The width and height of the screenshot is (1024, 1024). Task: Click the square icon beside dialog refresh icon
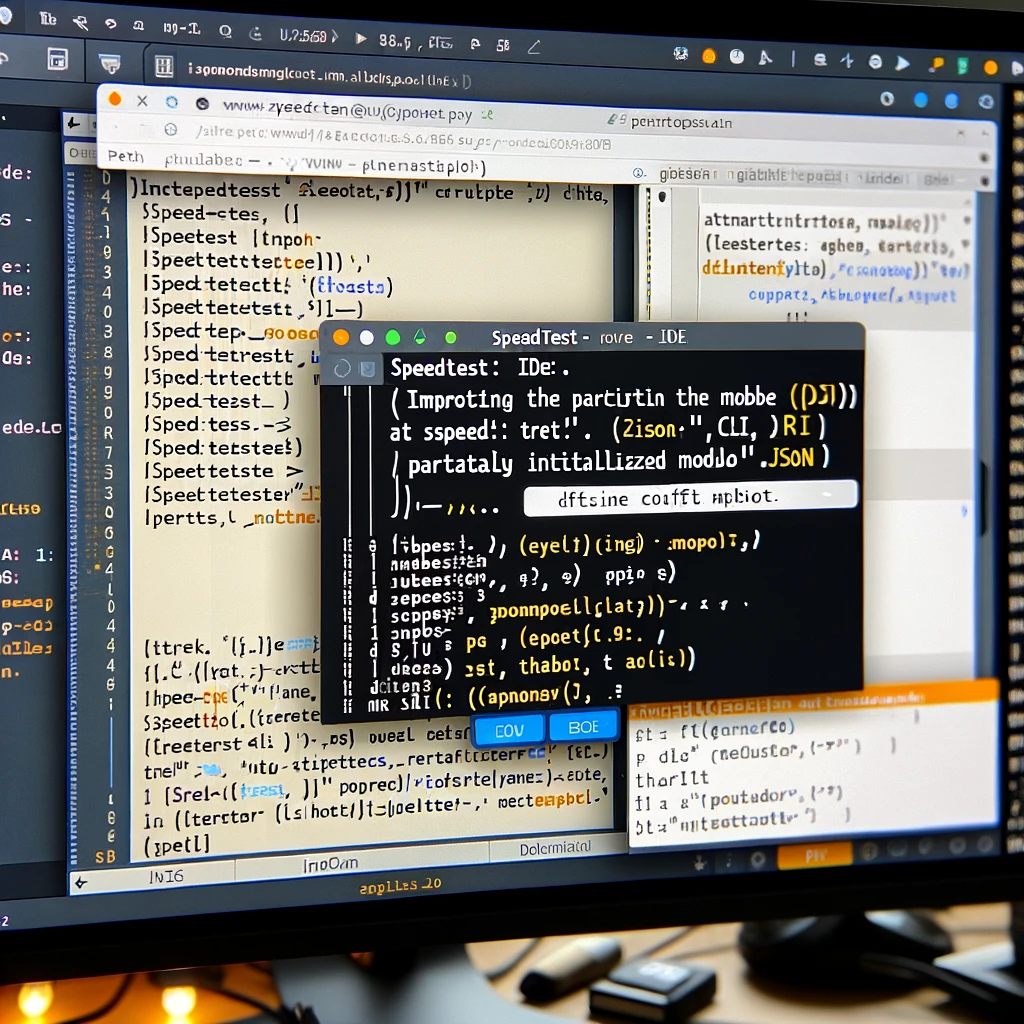click(368, 368)
